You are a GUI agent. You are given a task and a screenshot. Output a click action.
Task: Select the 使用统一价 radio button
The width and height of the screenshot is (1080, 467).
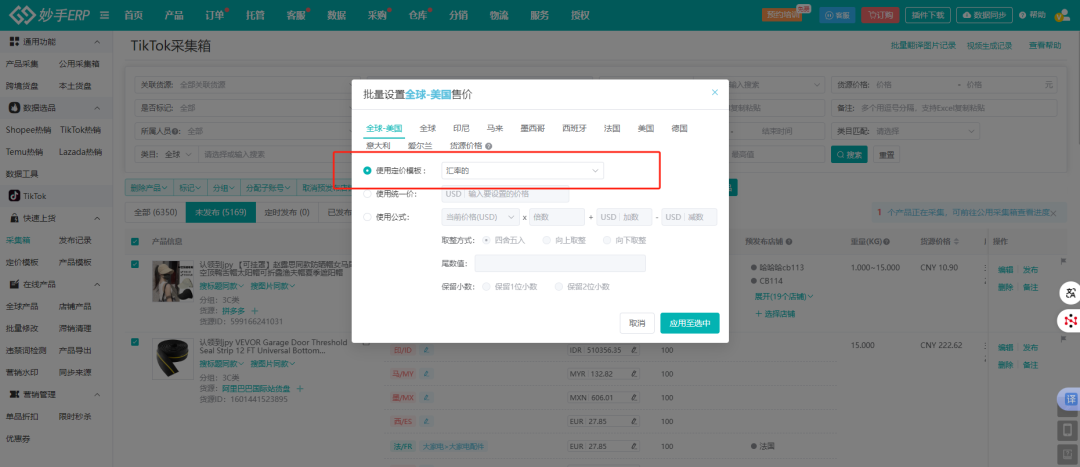(367, 194)
